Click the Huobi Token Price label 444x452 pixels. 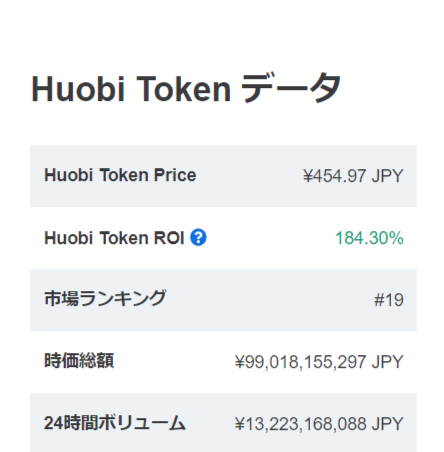(x=120, y=175)
